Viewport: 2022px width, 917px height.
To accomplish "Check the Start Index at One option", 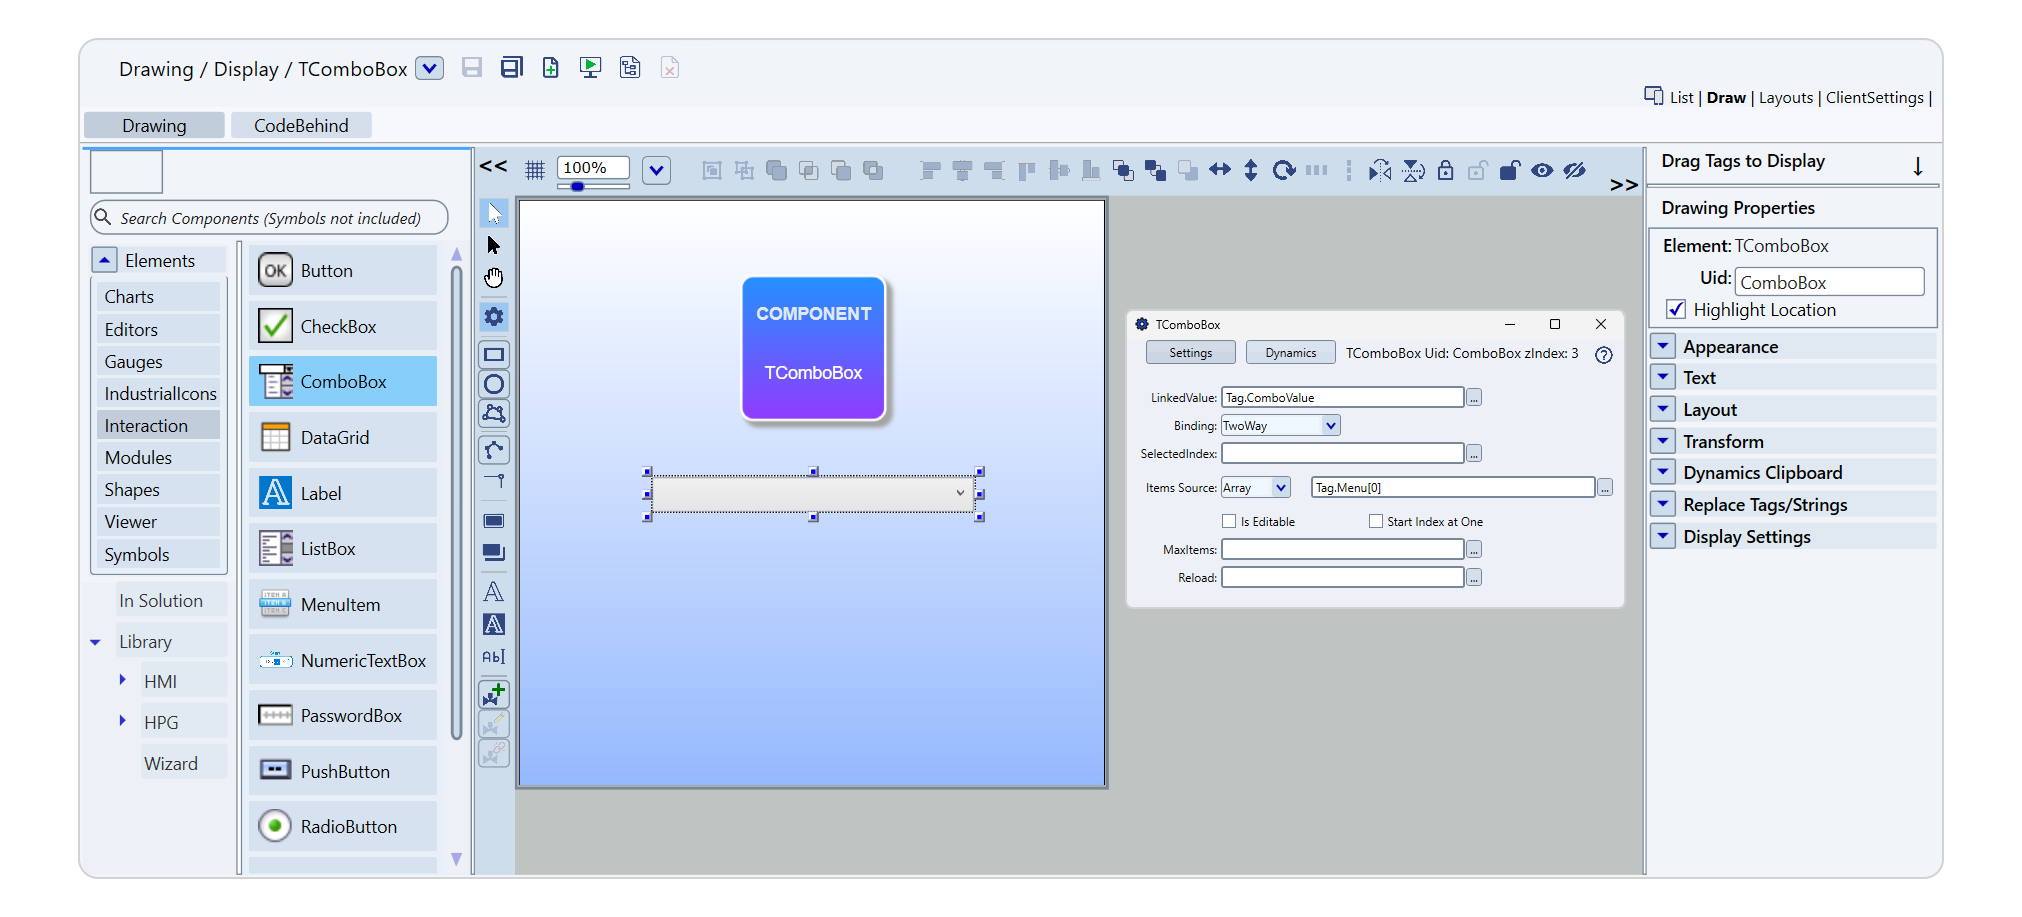I will 1376,521.
